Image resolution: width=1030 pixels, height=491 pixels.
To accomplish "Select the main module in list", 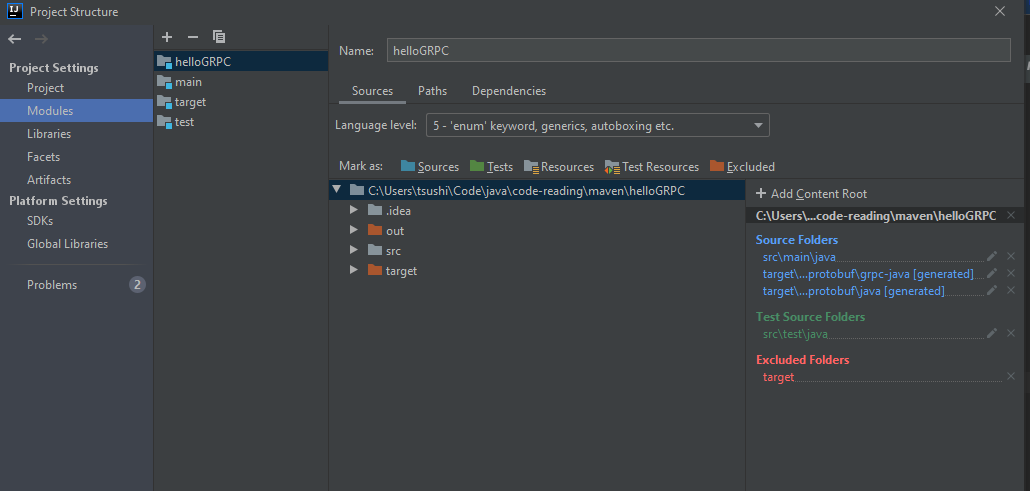I will pos(241,82).
